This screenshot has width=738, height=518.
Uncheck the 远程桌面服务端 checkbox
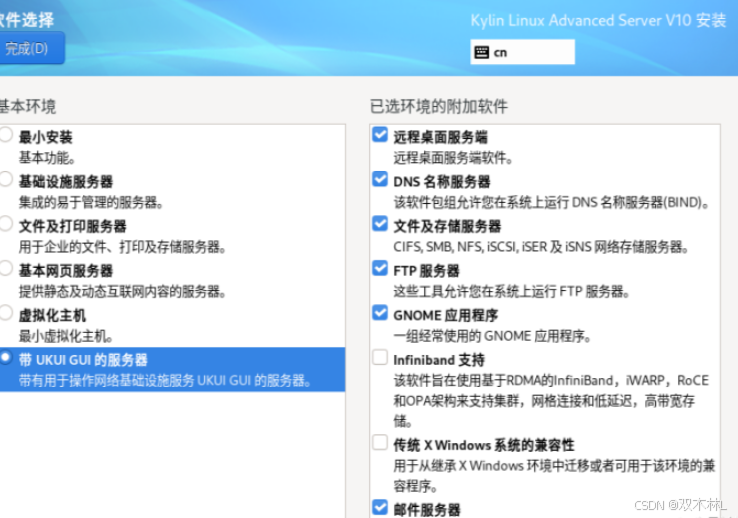pos(380,135)
